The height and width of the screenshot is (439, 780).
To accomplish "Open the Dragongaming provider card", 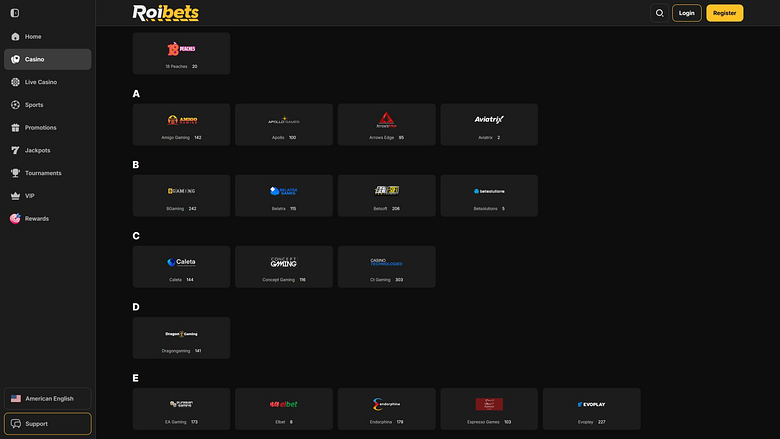I will pyautogui.click(x=182, y=338).
